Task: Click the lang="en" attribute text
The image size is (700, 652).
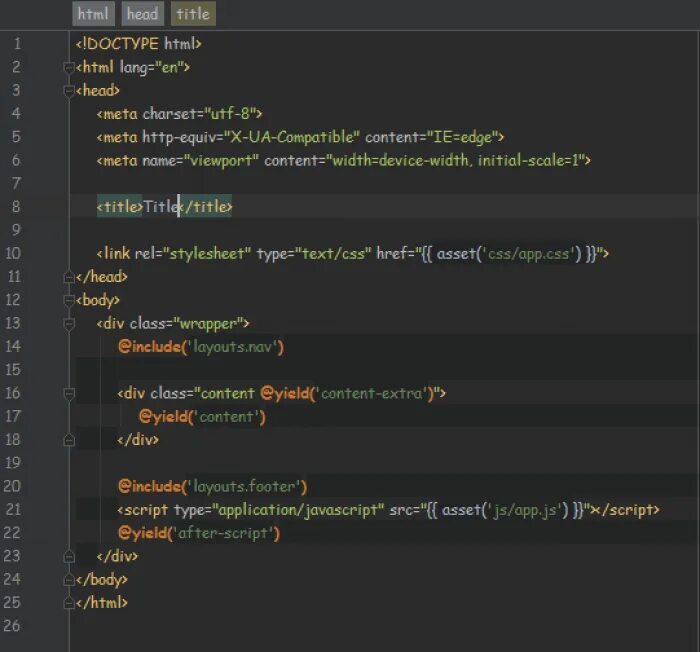Action: (152, 67)
